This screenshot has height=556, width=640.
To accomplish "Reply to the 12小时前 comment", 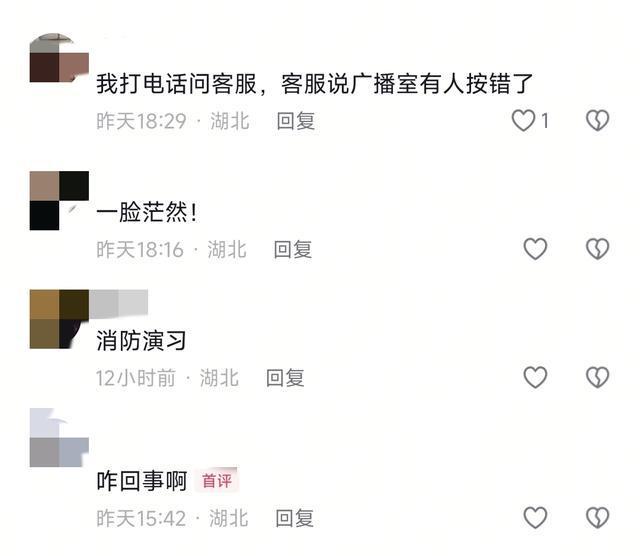I will pos(285,378).
